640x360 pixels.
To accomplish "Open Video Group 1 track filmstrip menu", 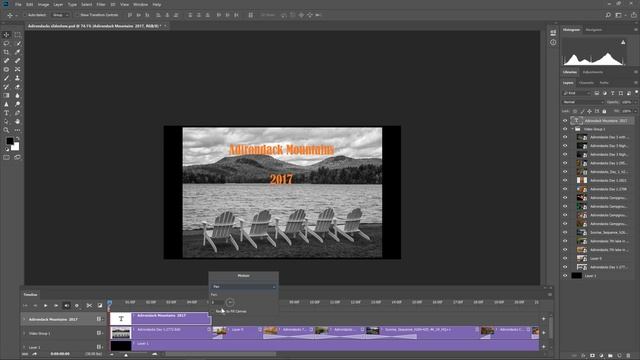I will pyautogui.click(x=99, y=333).
